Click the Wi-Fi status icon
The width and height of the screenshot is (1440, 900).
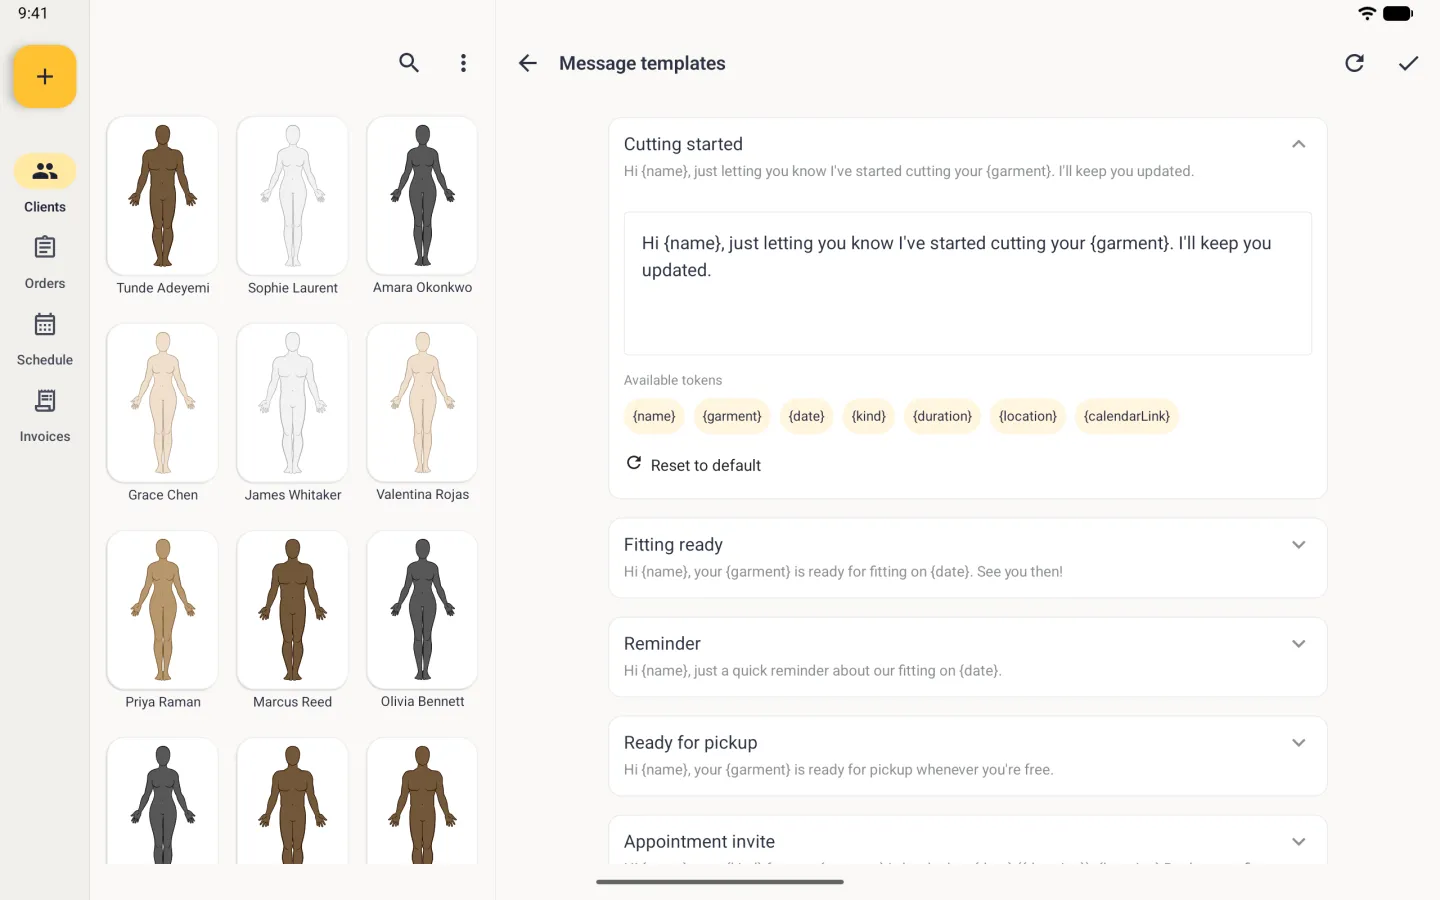1367,13
